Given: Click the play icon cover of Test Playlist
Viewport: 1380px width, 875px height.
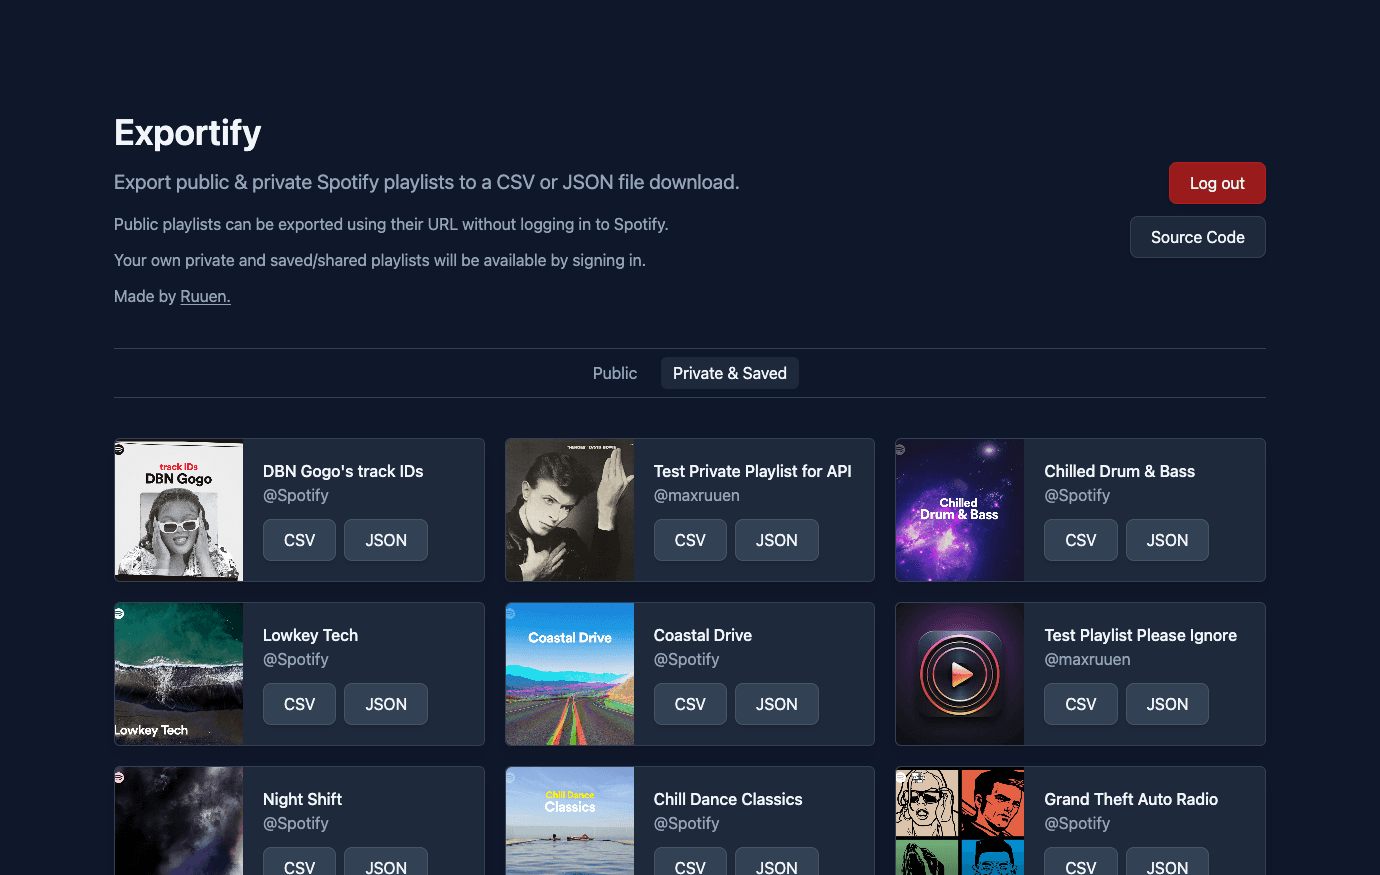Looking at the screenshot, I should (960, 674).
